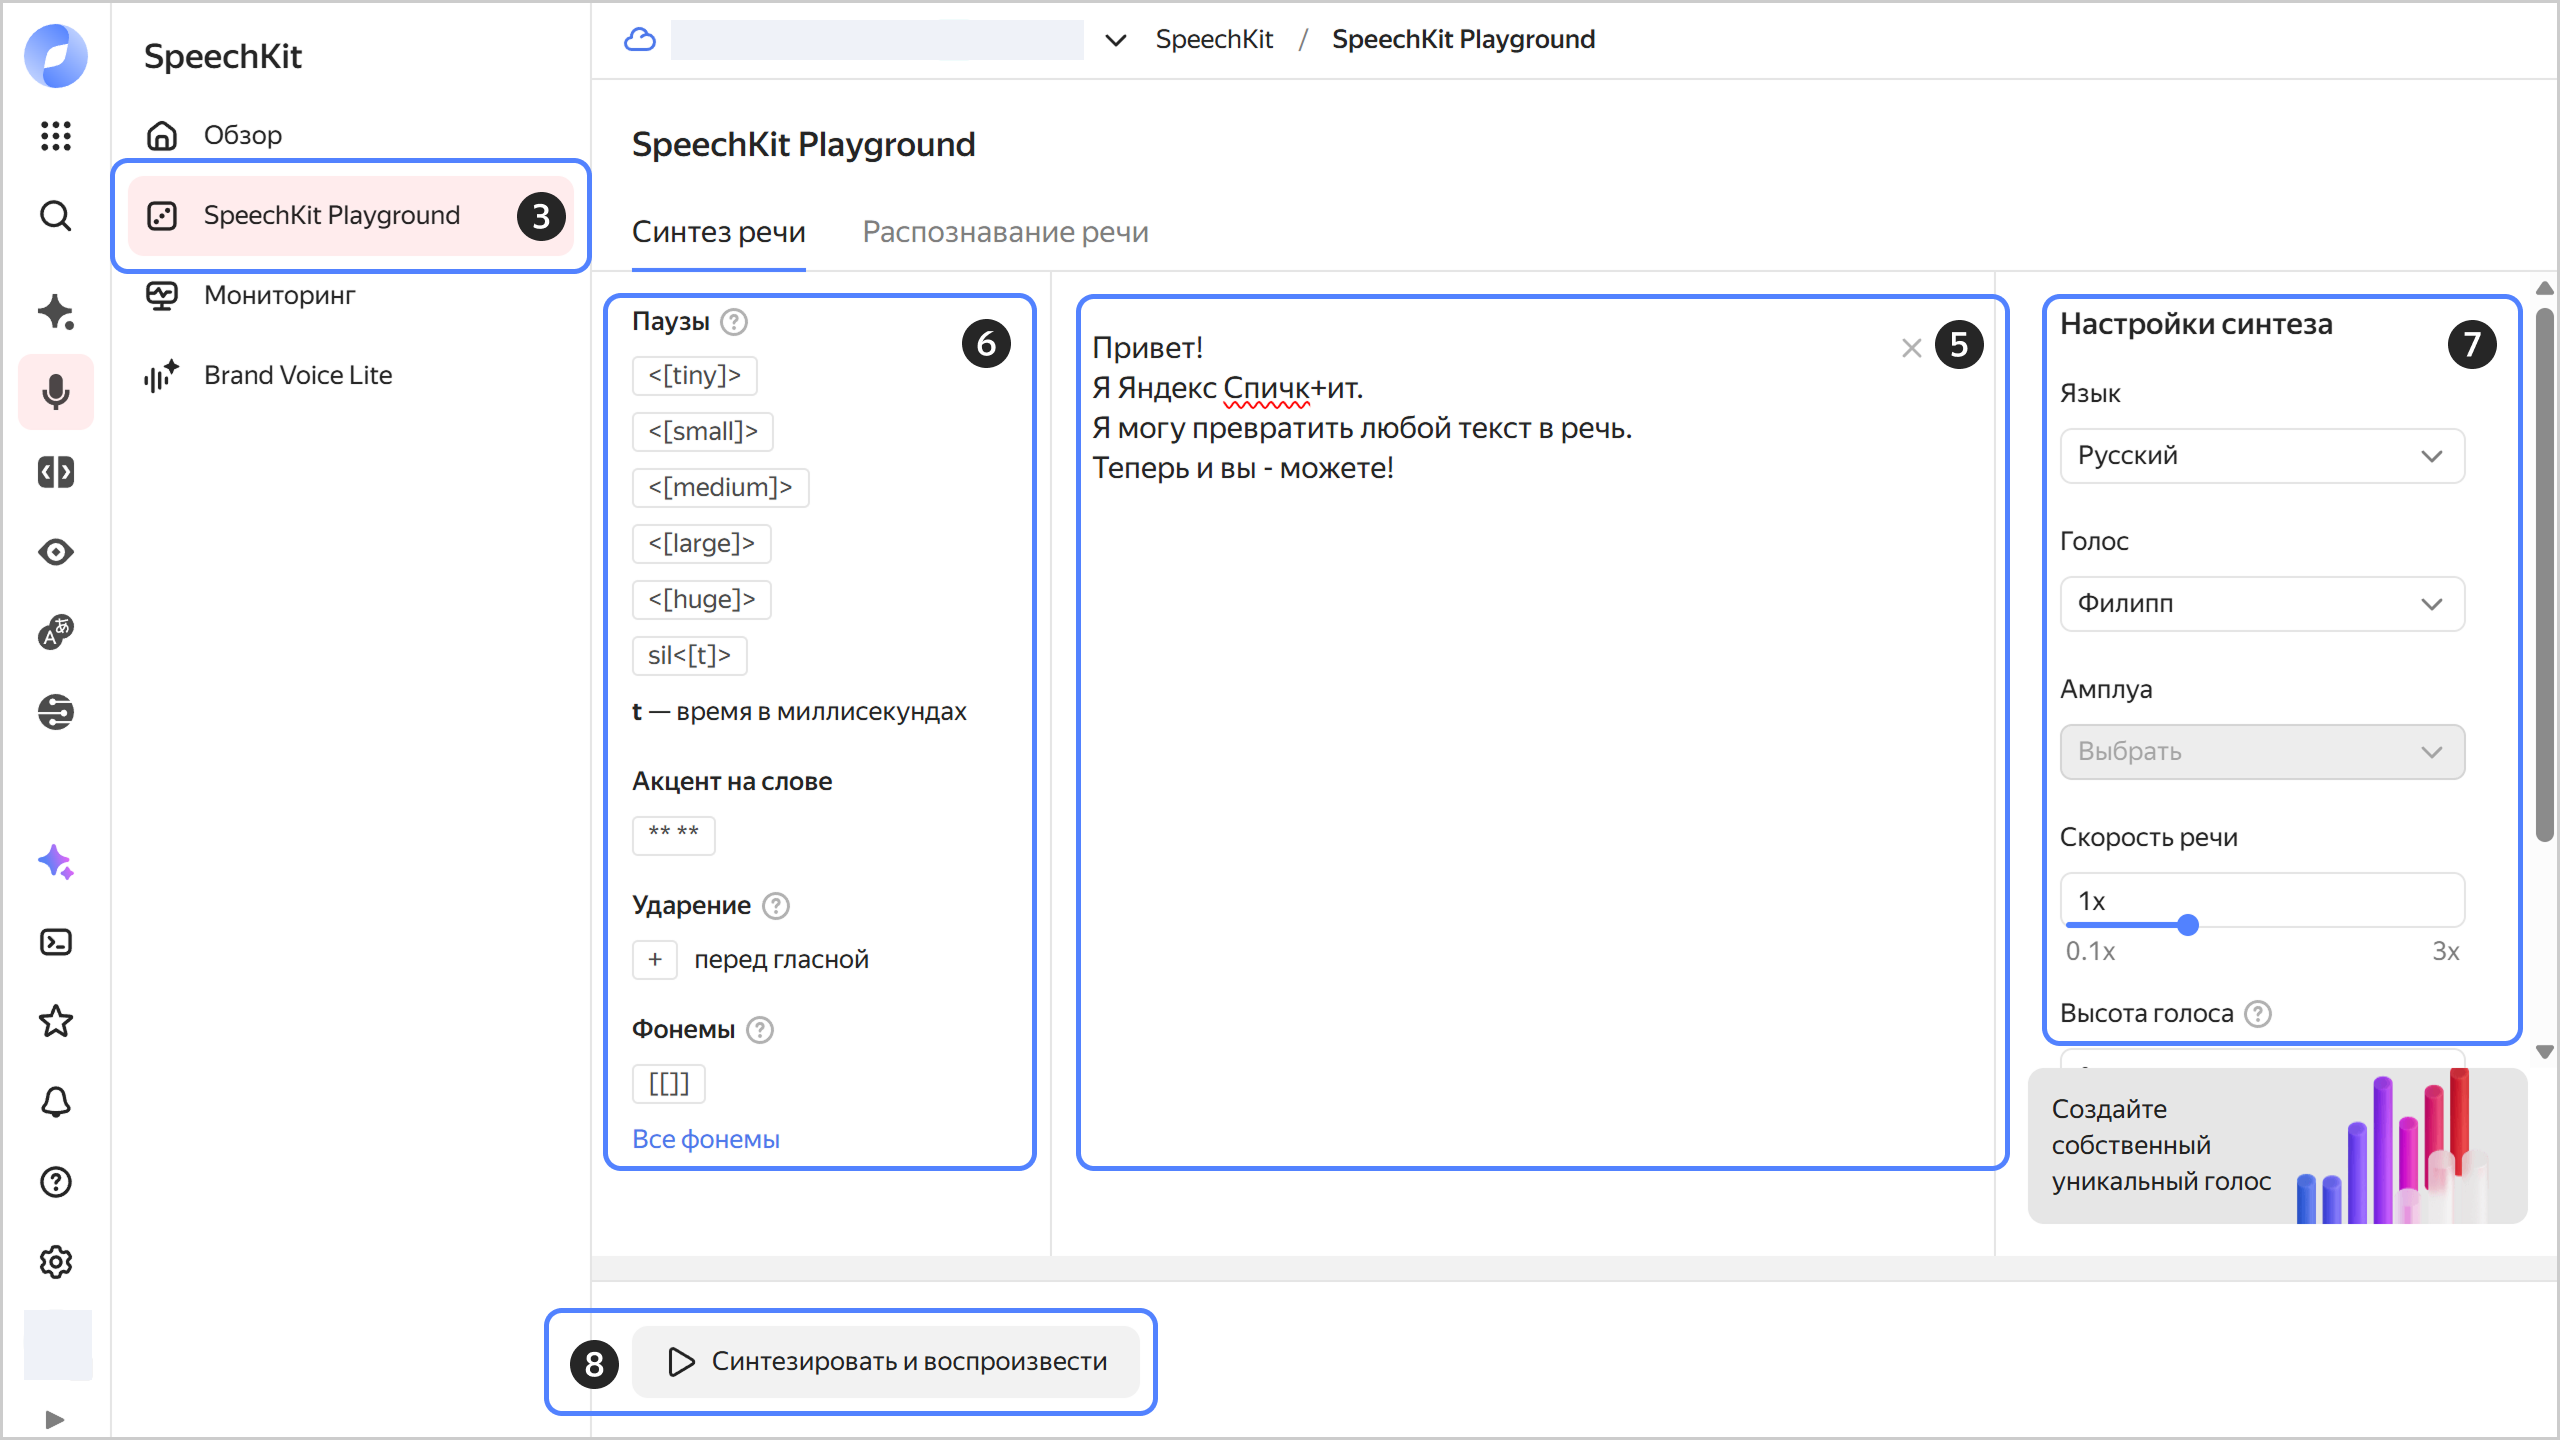The image size is (2560, 1440).
Task: Open the Голос dropdown showing Филипп
Action: click(x=2262, y=604)
